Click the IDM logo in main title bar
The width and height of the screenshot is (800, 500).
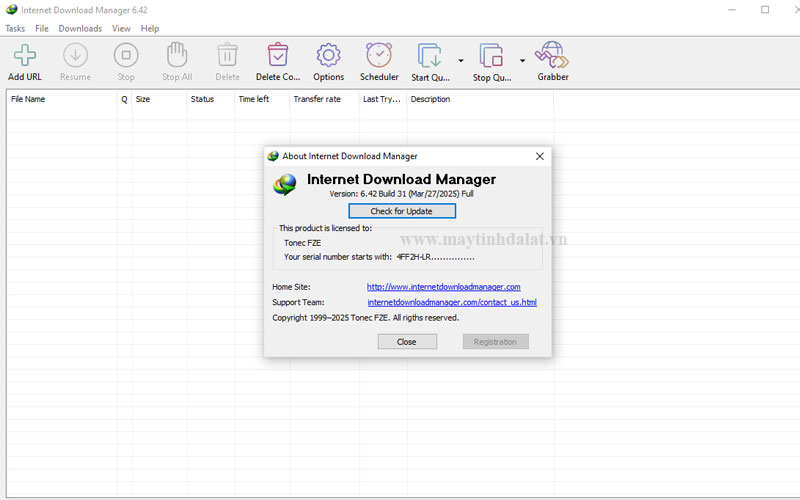(11, 10)
